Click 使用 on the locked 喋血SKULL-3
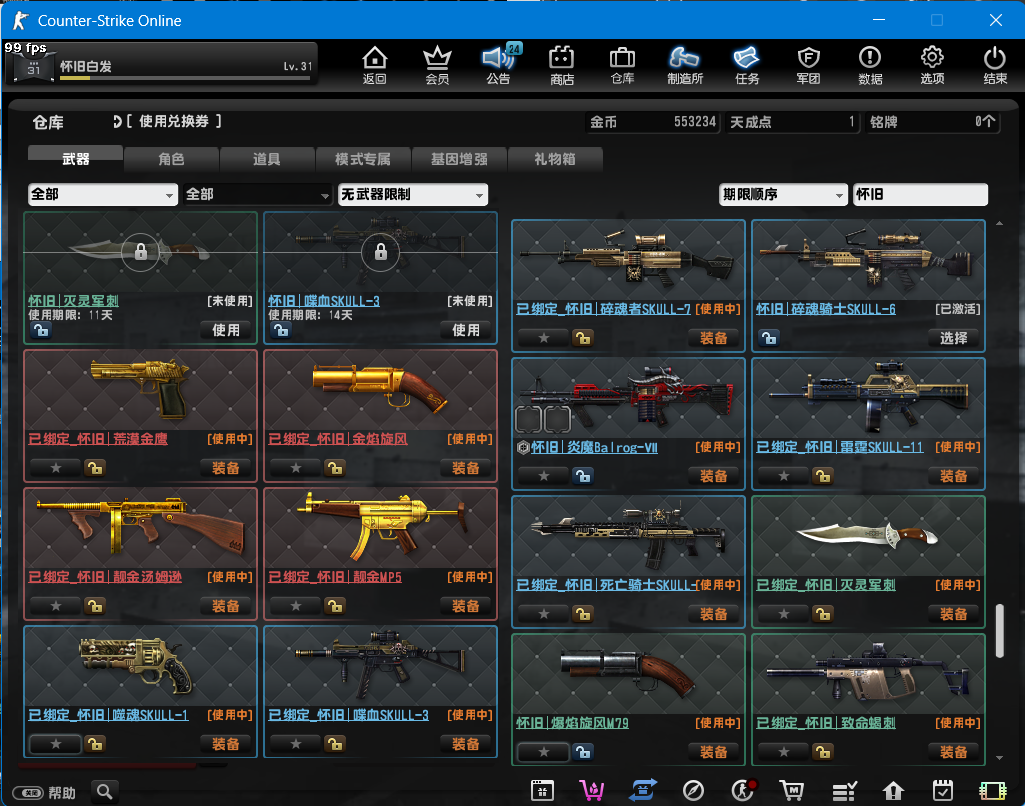The image size is (1025, 806). point(465,330)
